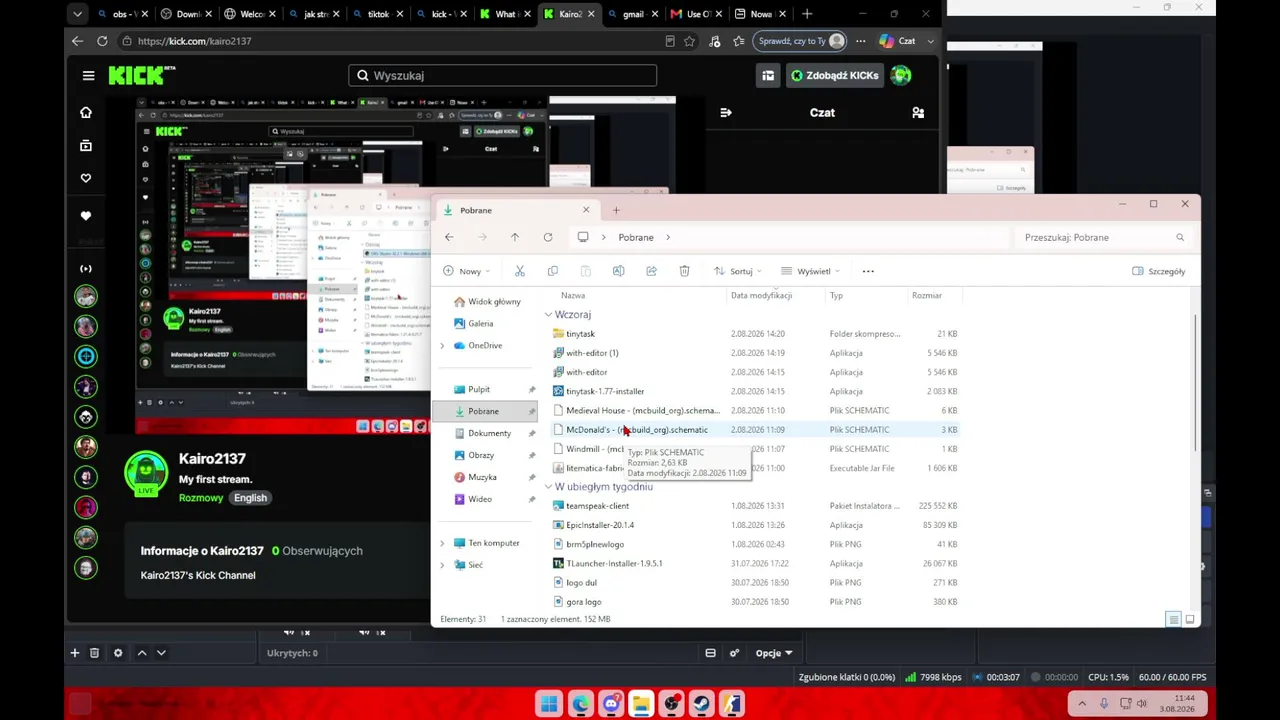
Task: Click the English language tag
Action: click(250, 498)
